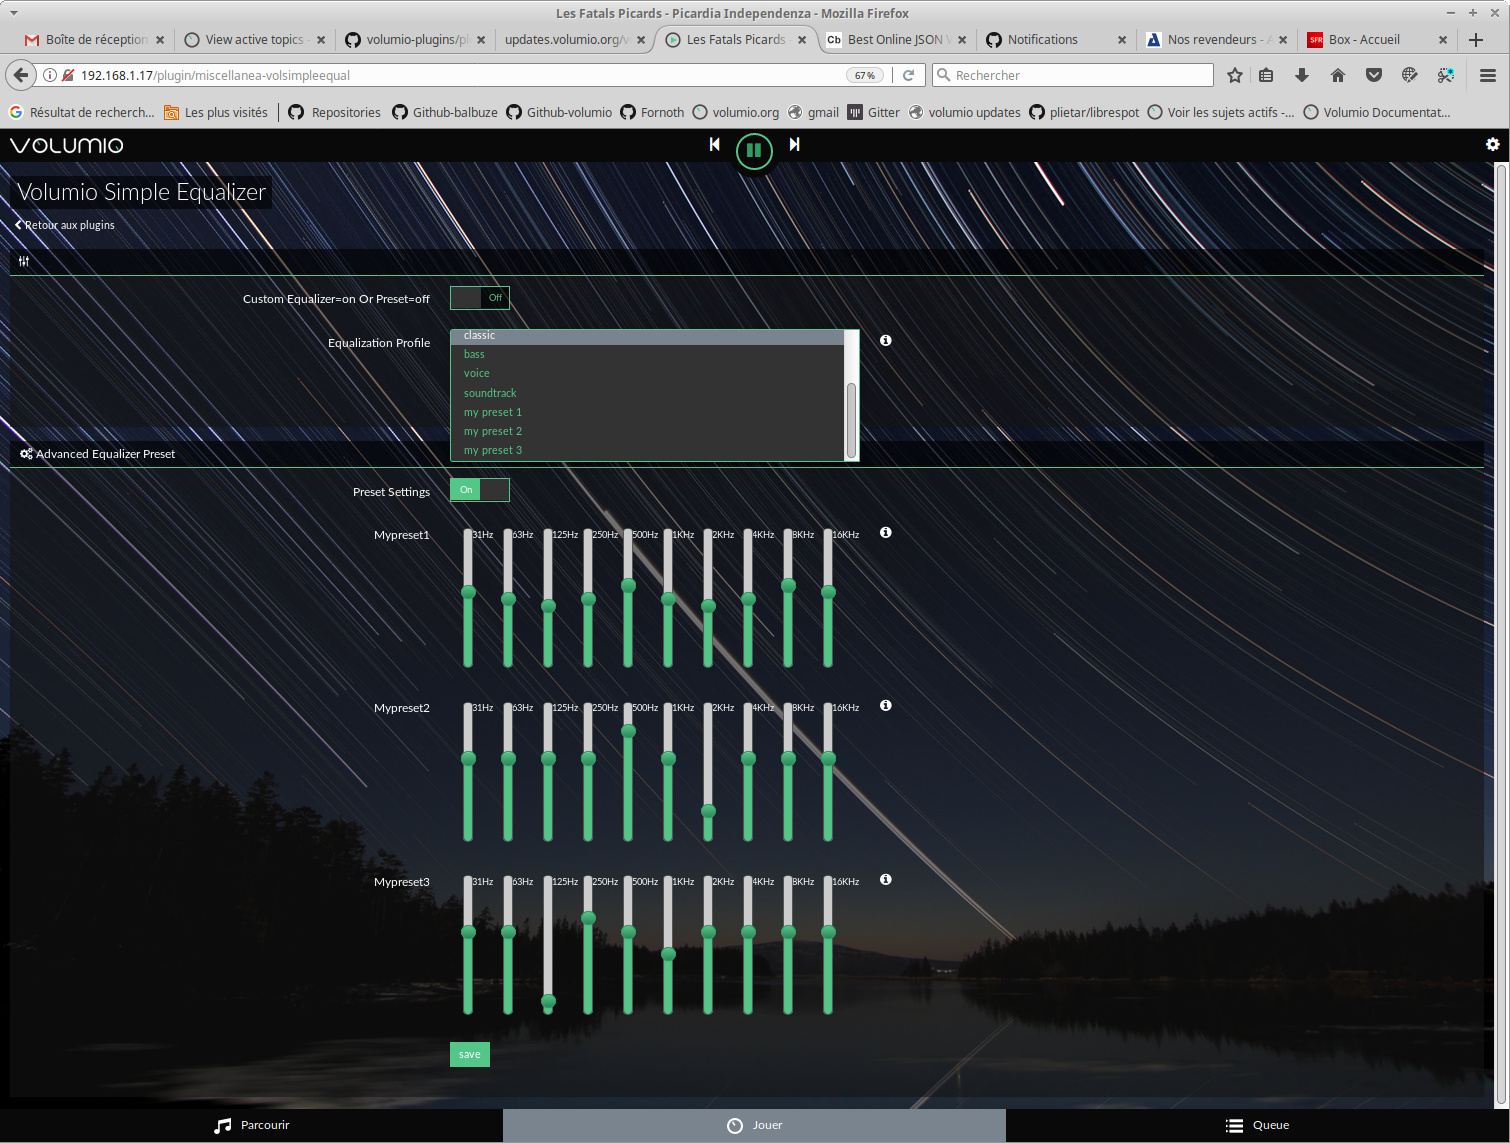Open Les plus visités bookmark folder
The height and width of the screenshot is (1143, 1510).
point(215,112)
